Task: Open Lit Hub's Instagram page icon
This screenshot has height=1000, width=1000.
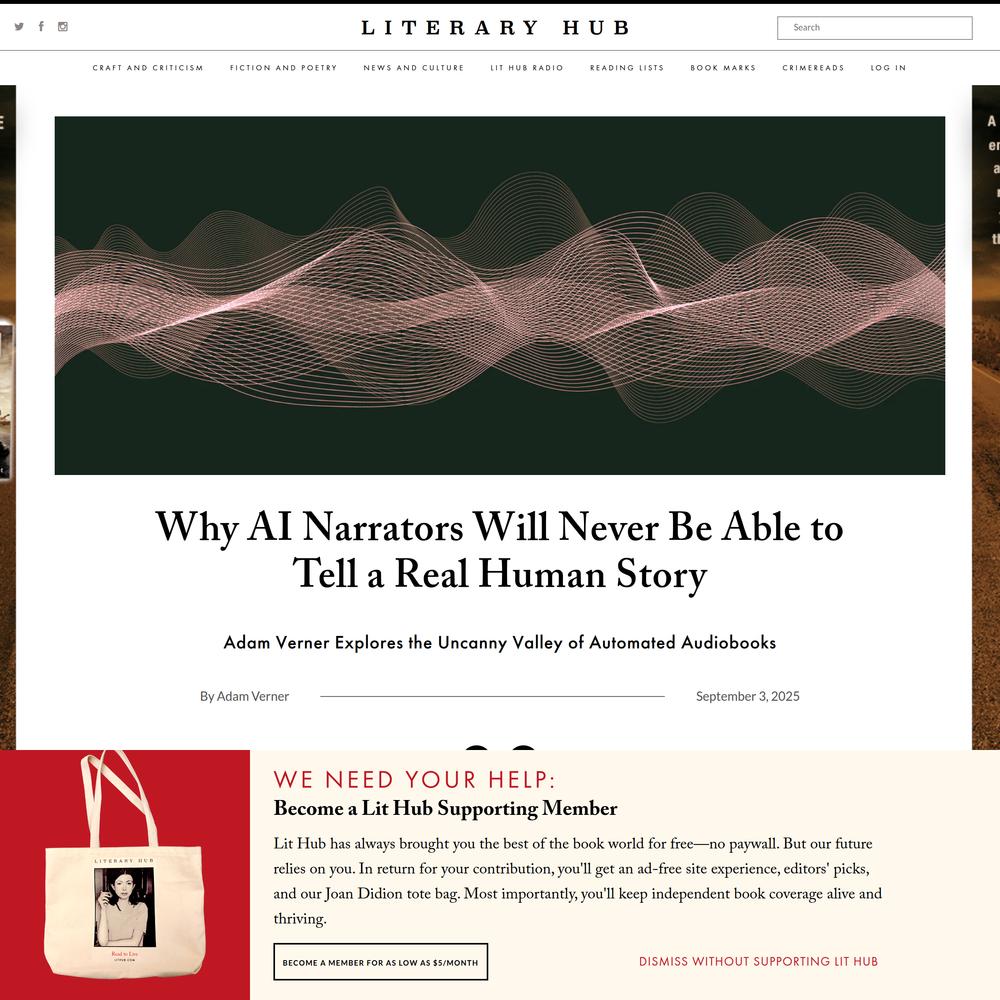Action: pyautogui.click(x=62, y=26)
